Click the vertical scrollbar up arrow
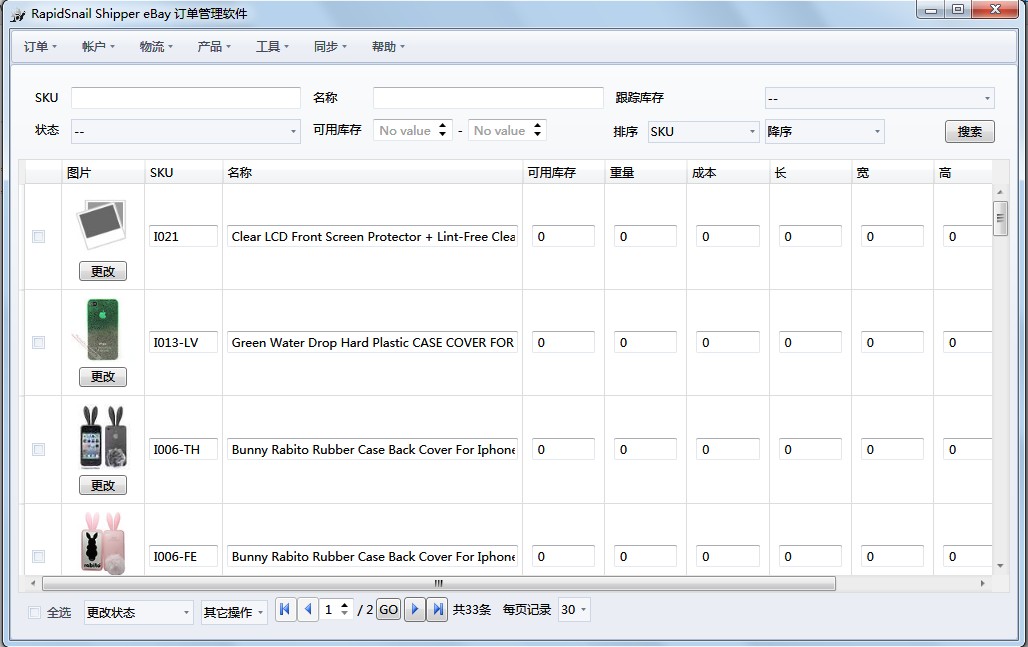 coord(1000,192)
